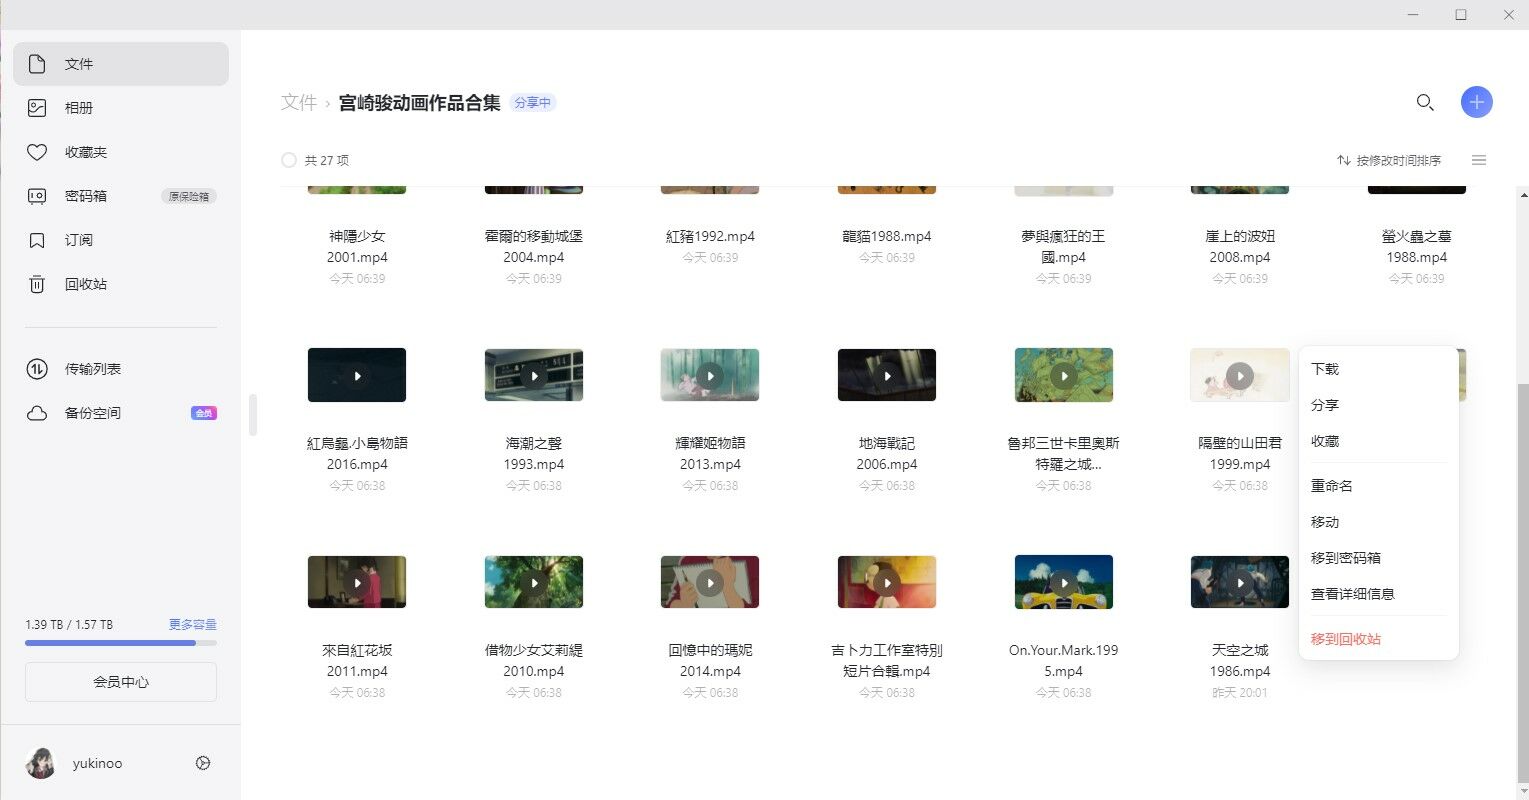Screen dimensions: 1529x800
Task: Click the blue plus upload button
Action: pyautogui.click(x=1476, y=102)
